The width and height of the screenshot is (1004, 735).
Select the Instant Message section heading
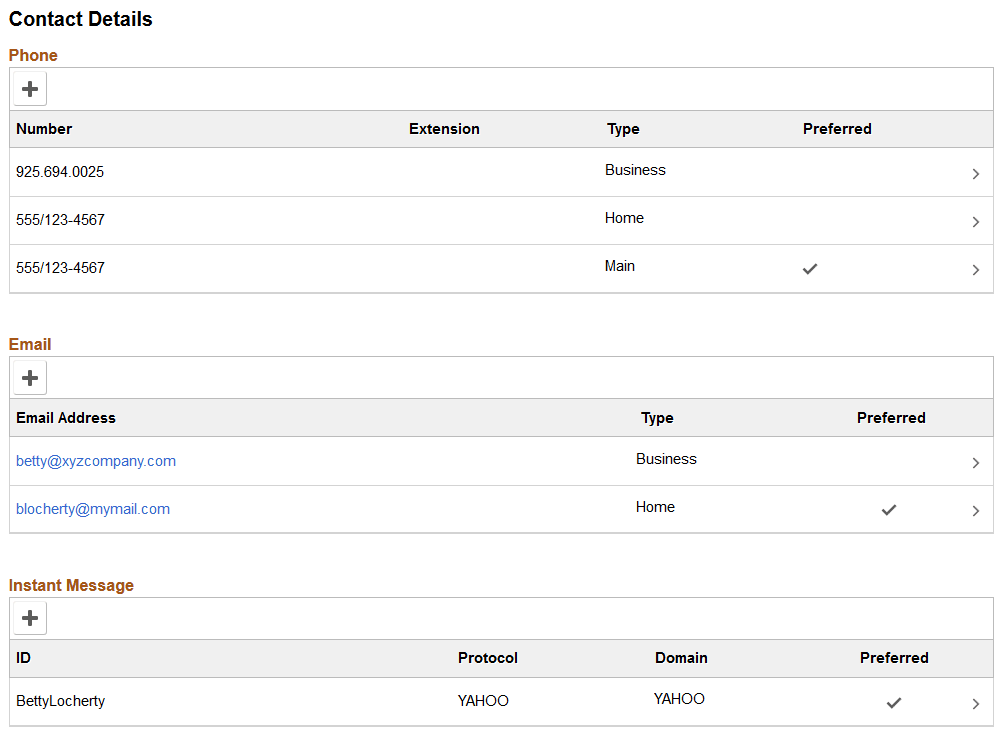tap(71, 585)
